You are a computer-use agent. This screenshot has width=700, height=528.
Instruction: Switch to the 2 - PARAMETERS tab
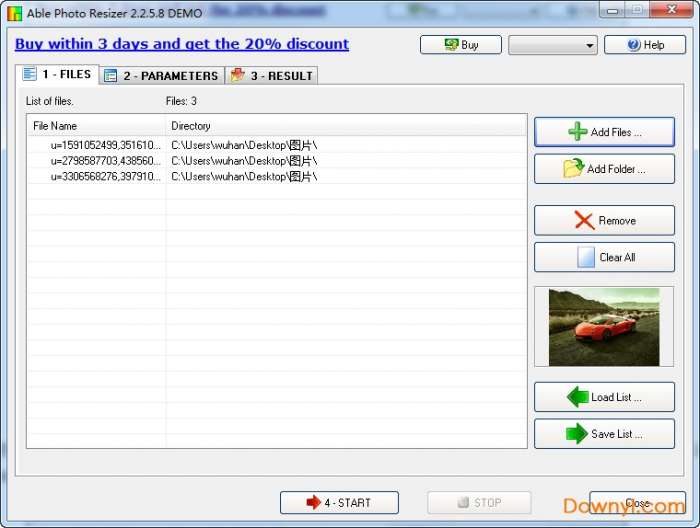pyautogui.click(x=162, y=76)
